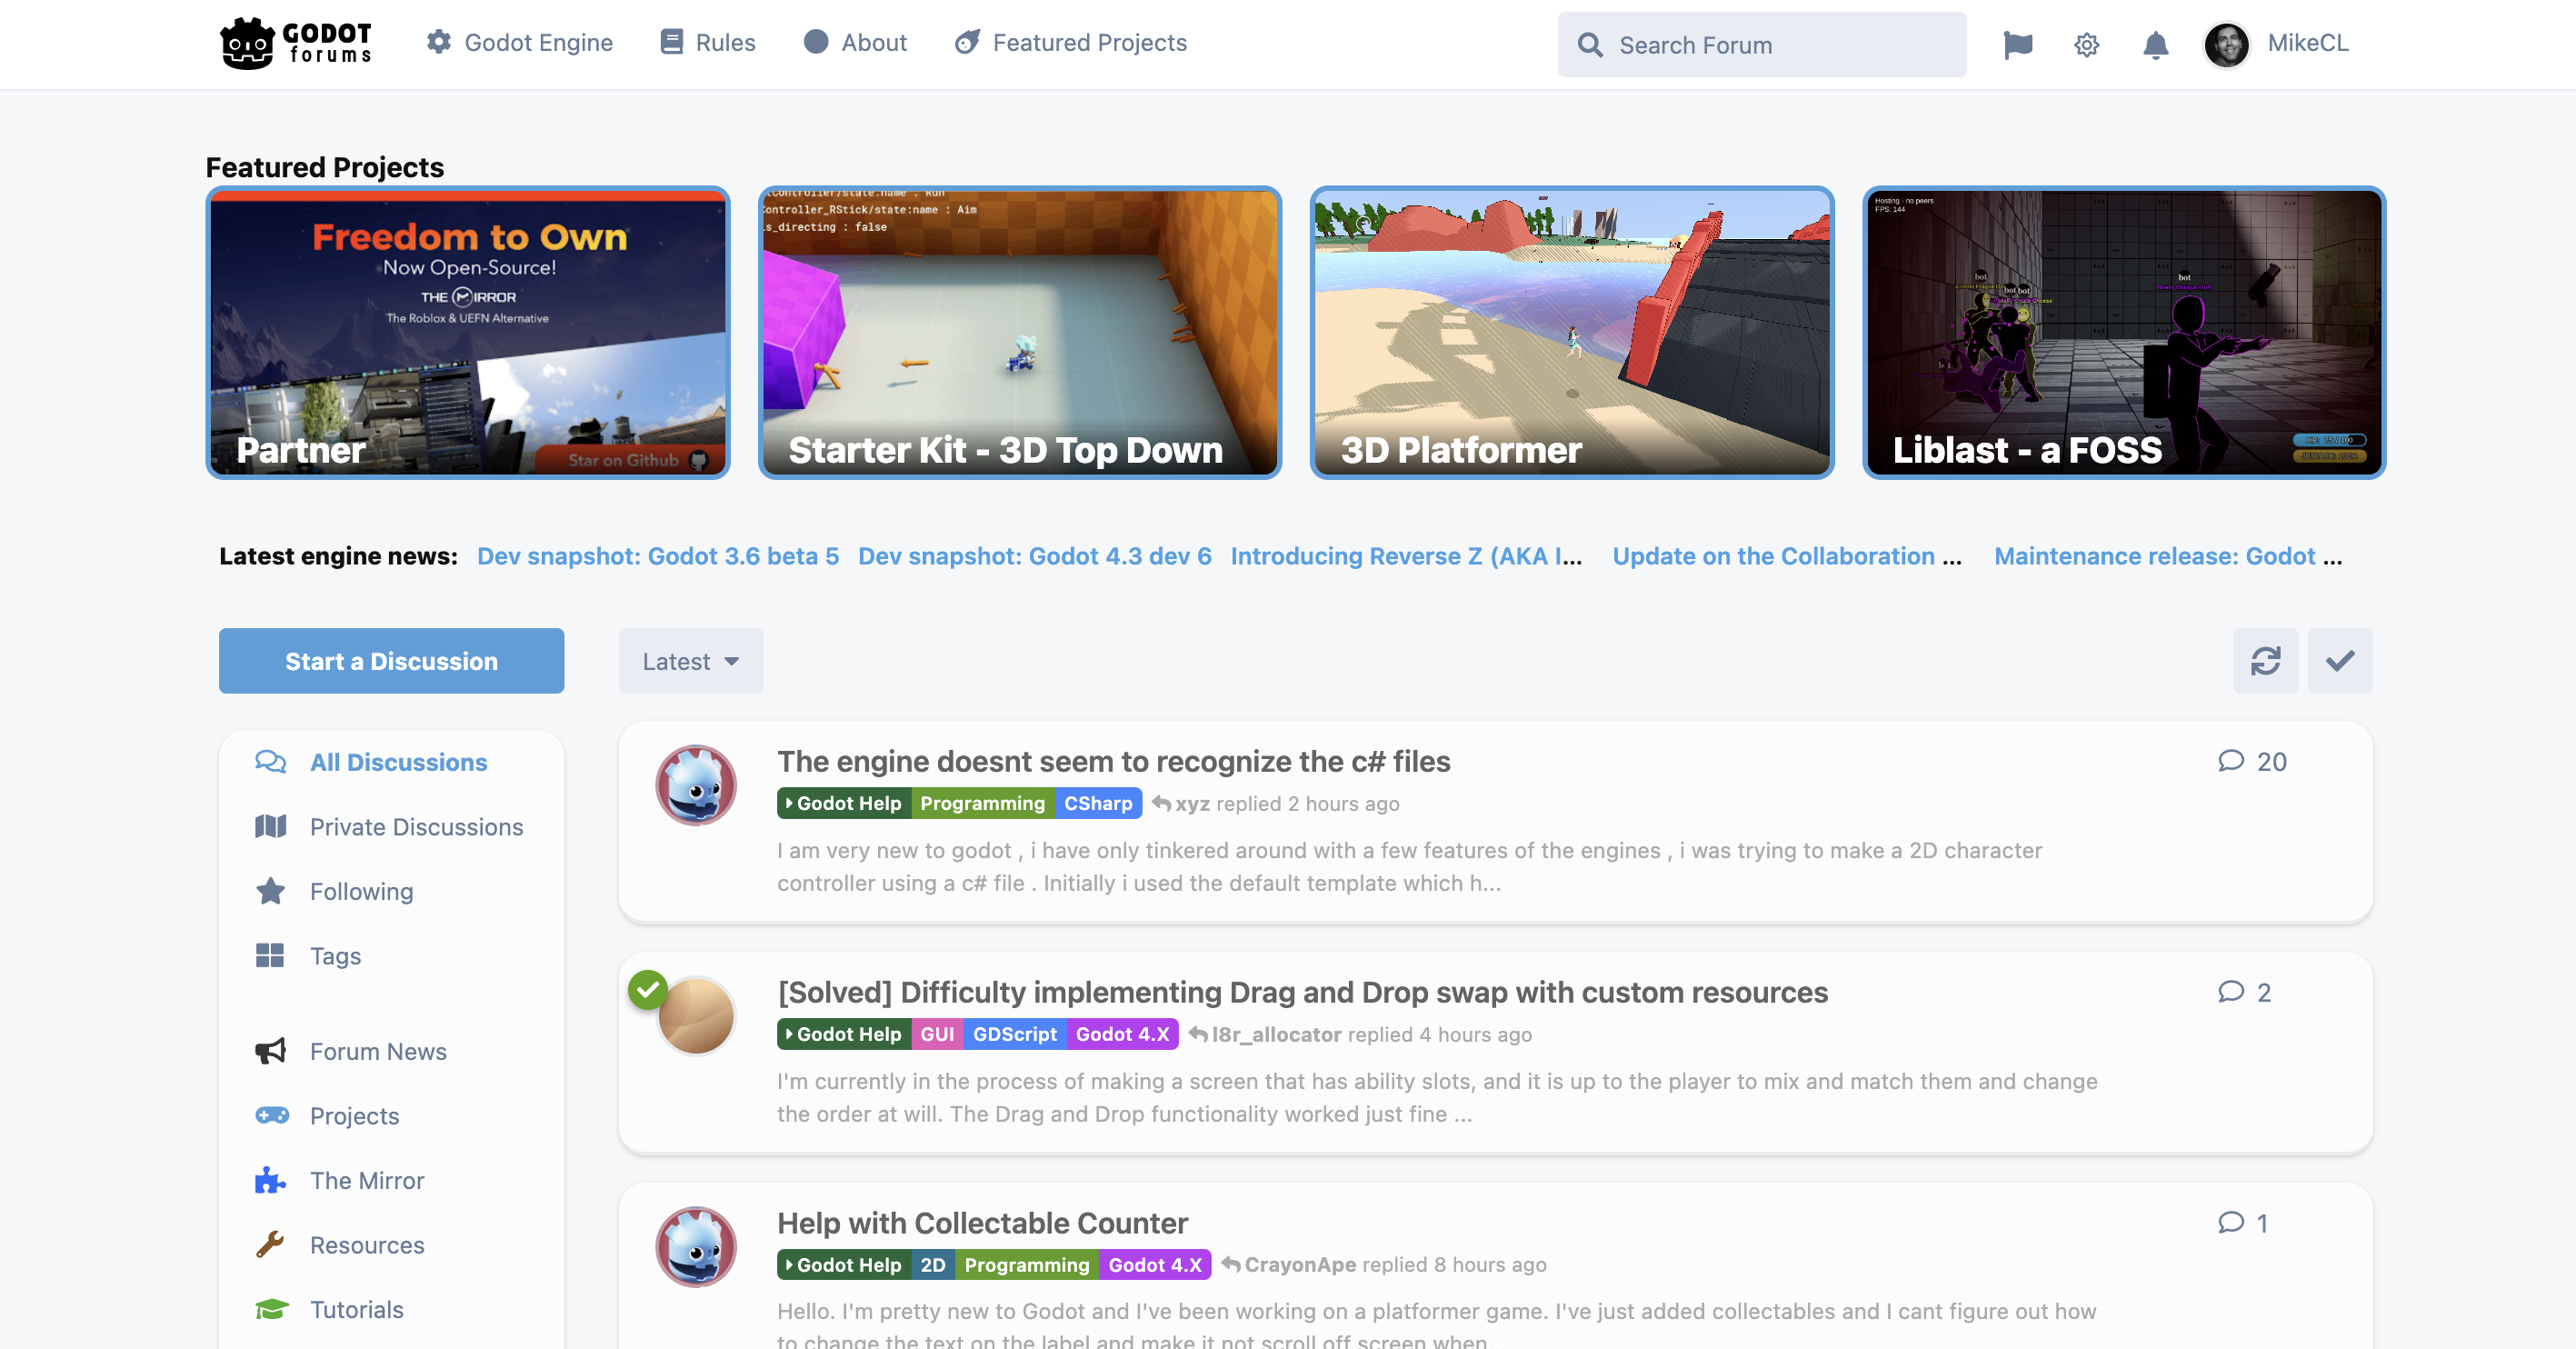Viewport: 2576px width, 1349px height.
Task: Open Godot Engine in the top navigation
Action: pos(520,42)
